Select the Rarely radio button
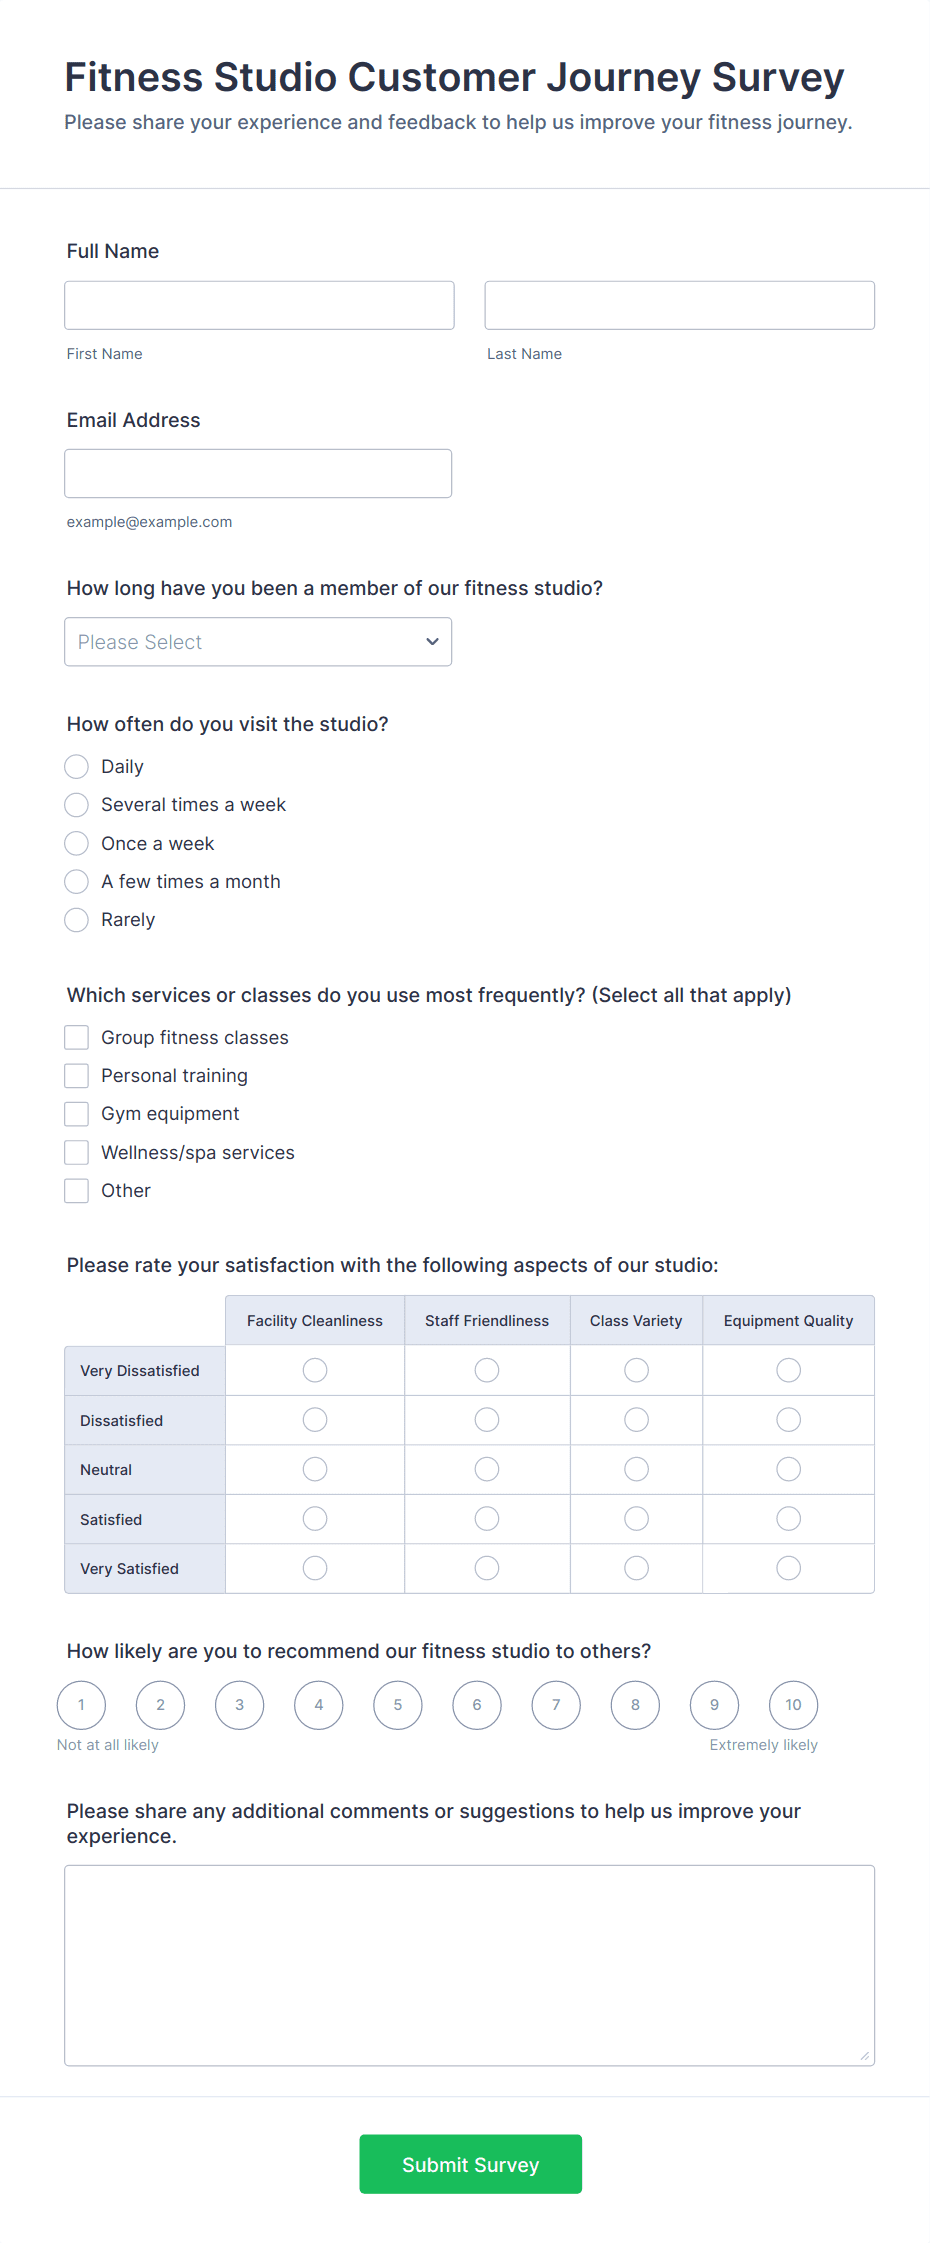The height and width of the screenshot is (2243, 930). click(x=77, y=920)
